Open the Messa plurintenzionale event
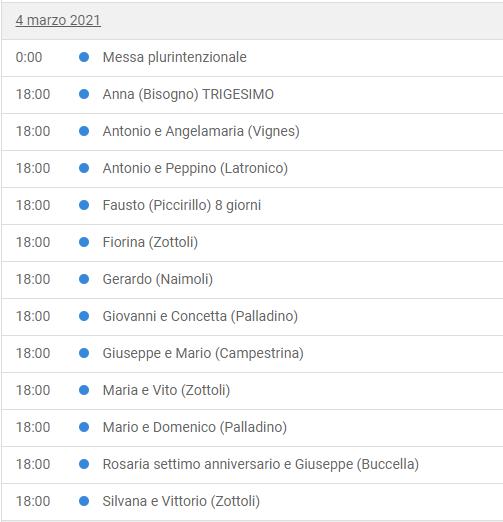The width and height of the screenshot is (503, 522). click(x=175, y=57)
